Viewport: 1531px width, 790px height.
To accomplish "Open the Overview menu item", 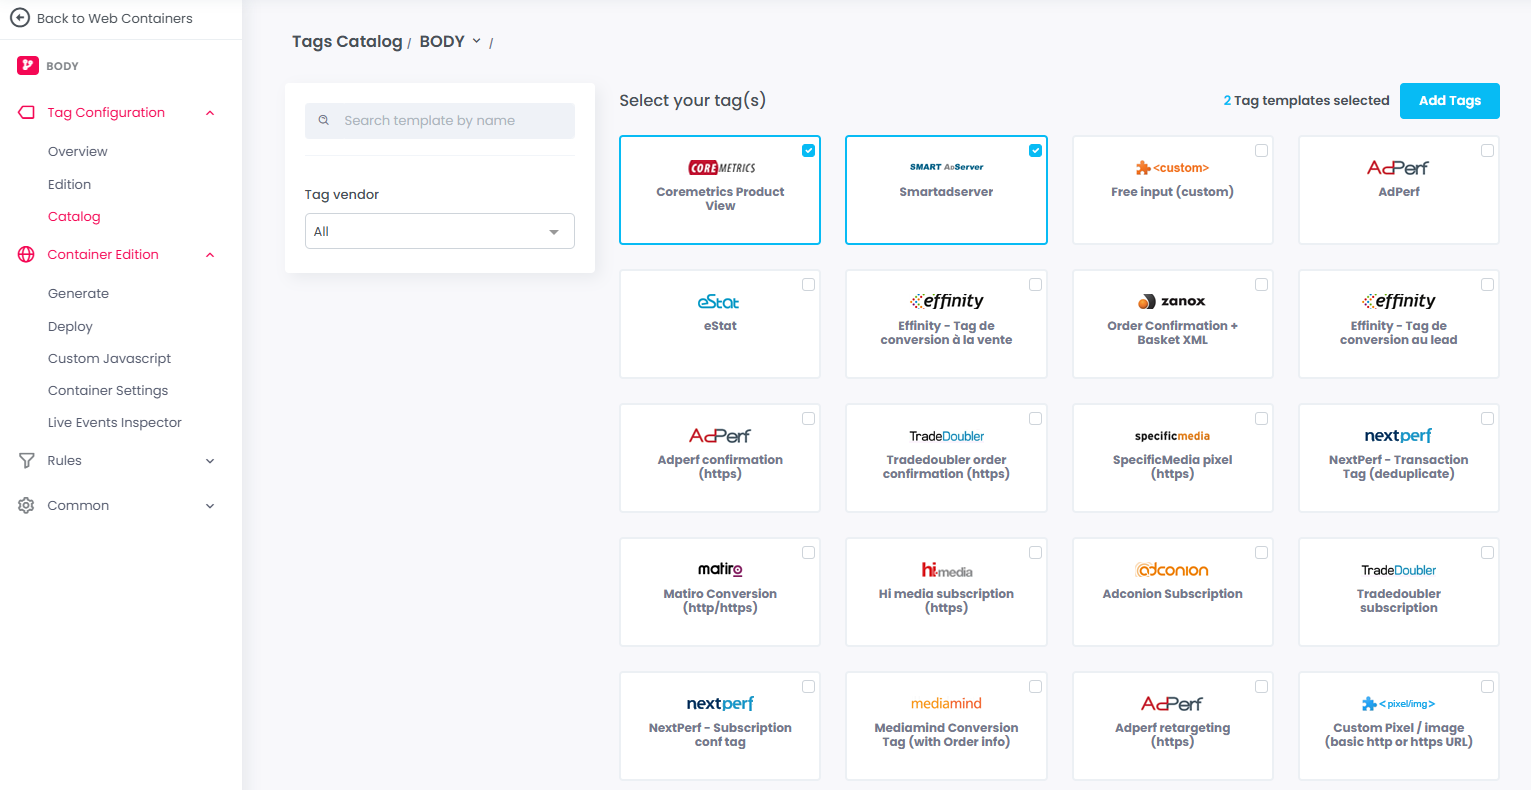I will tap(78, 152).
